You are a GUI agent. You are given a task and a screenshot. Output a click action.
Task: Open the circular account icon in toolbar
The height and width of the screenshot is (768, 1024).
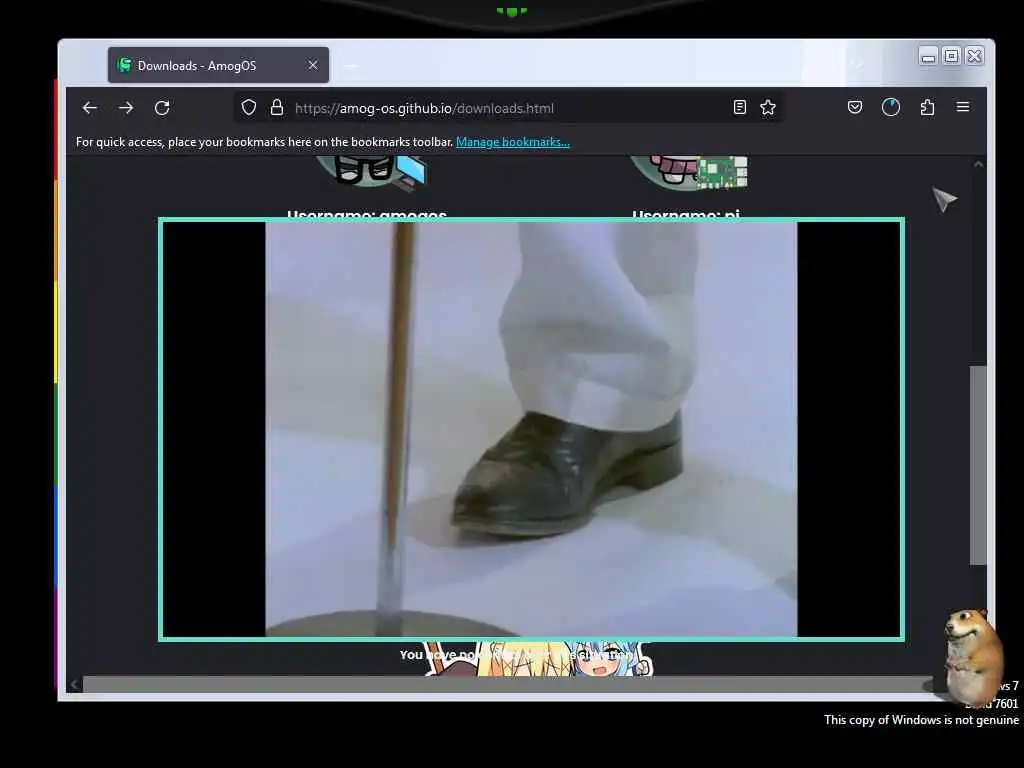coord(891,107)
